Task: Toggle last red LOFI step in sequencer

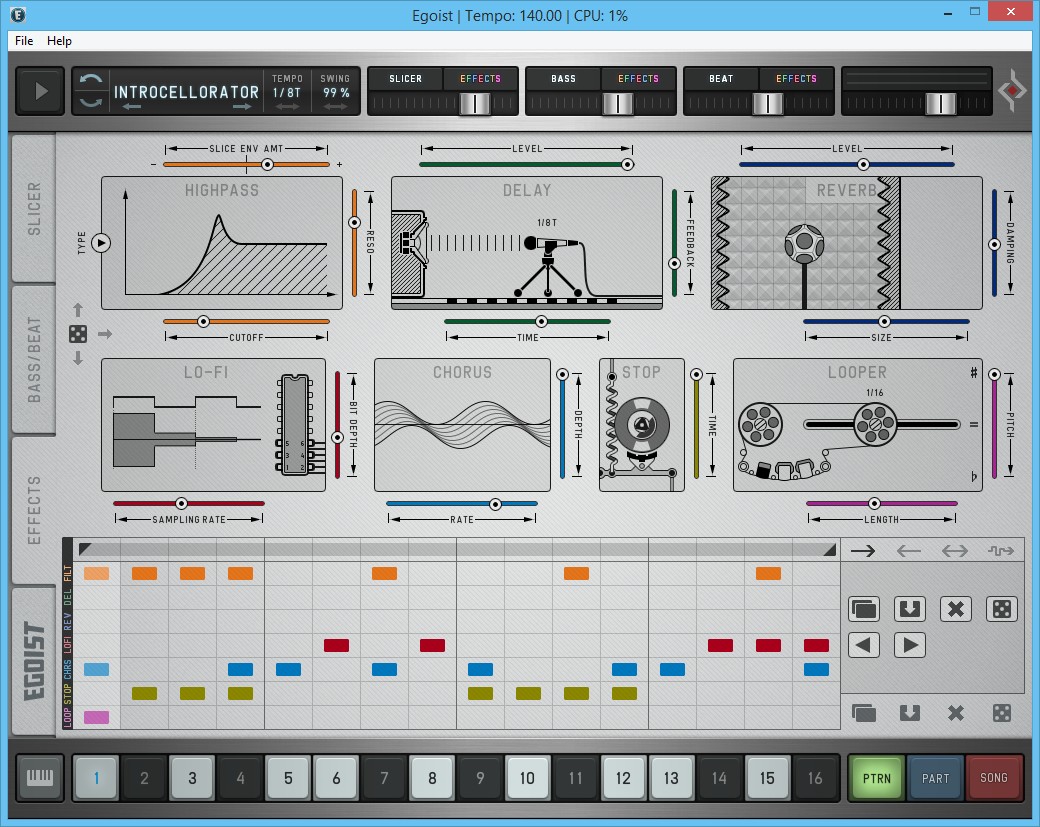Action: (x=816, y=645)
